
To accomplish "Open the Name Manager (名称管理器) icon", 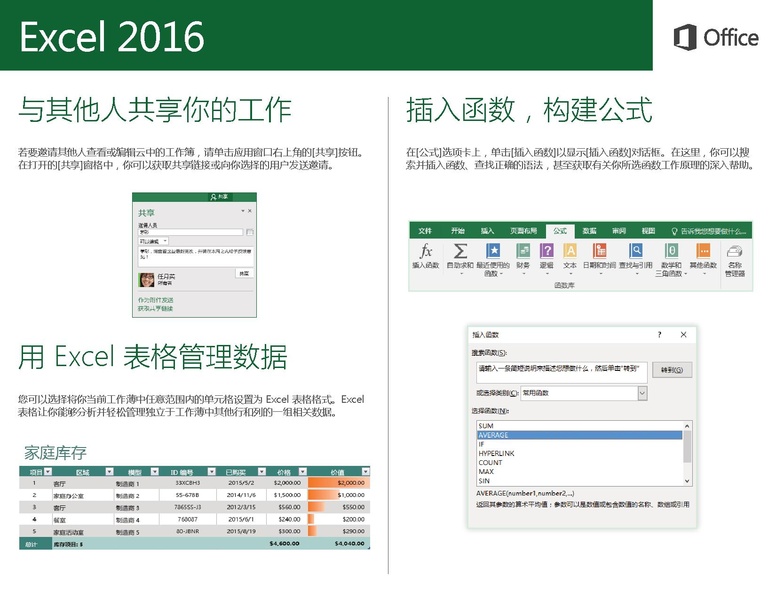I will coord(735,251).
